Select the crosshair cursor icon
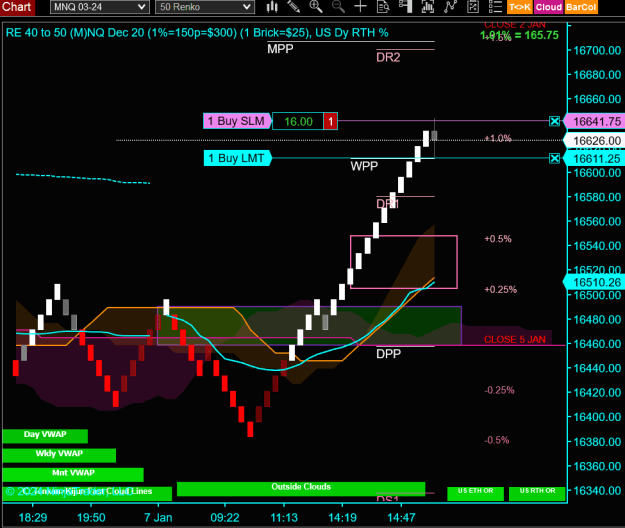Viewport: 625px width, 528px height. click(360, 7)
